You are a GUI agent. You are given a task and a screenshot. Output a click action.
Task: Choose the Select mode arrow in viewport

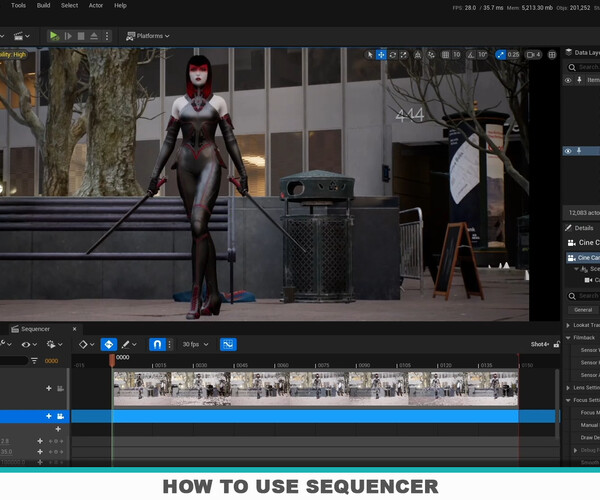[370, 55]
